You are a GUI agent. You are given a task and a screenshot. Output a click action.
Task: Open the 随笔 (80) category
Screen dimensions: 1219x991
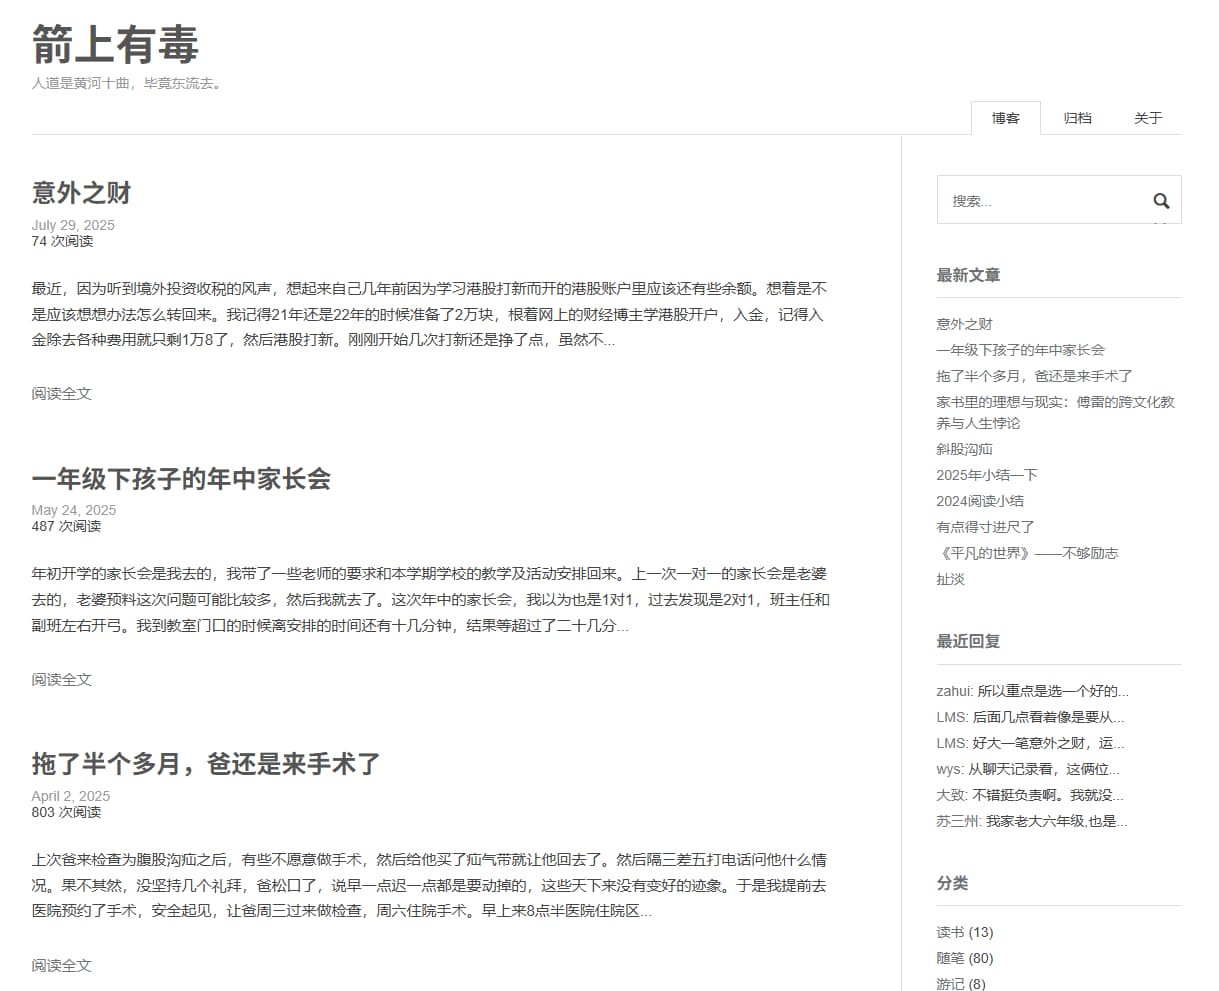tap(963, 957)
